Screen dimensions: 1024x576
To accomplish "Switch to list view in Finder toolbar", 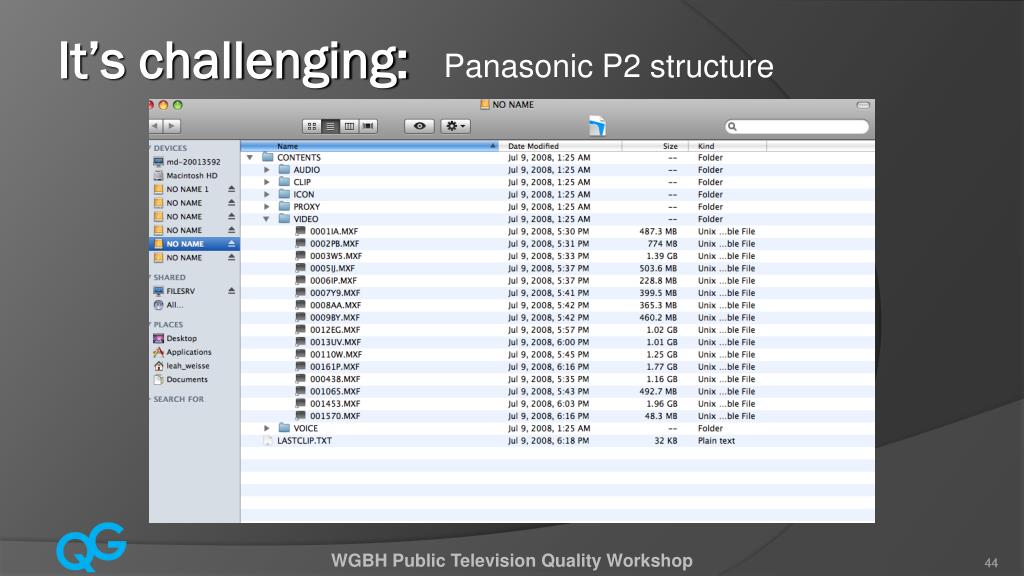I will (x=330, y=126).
